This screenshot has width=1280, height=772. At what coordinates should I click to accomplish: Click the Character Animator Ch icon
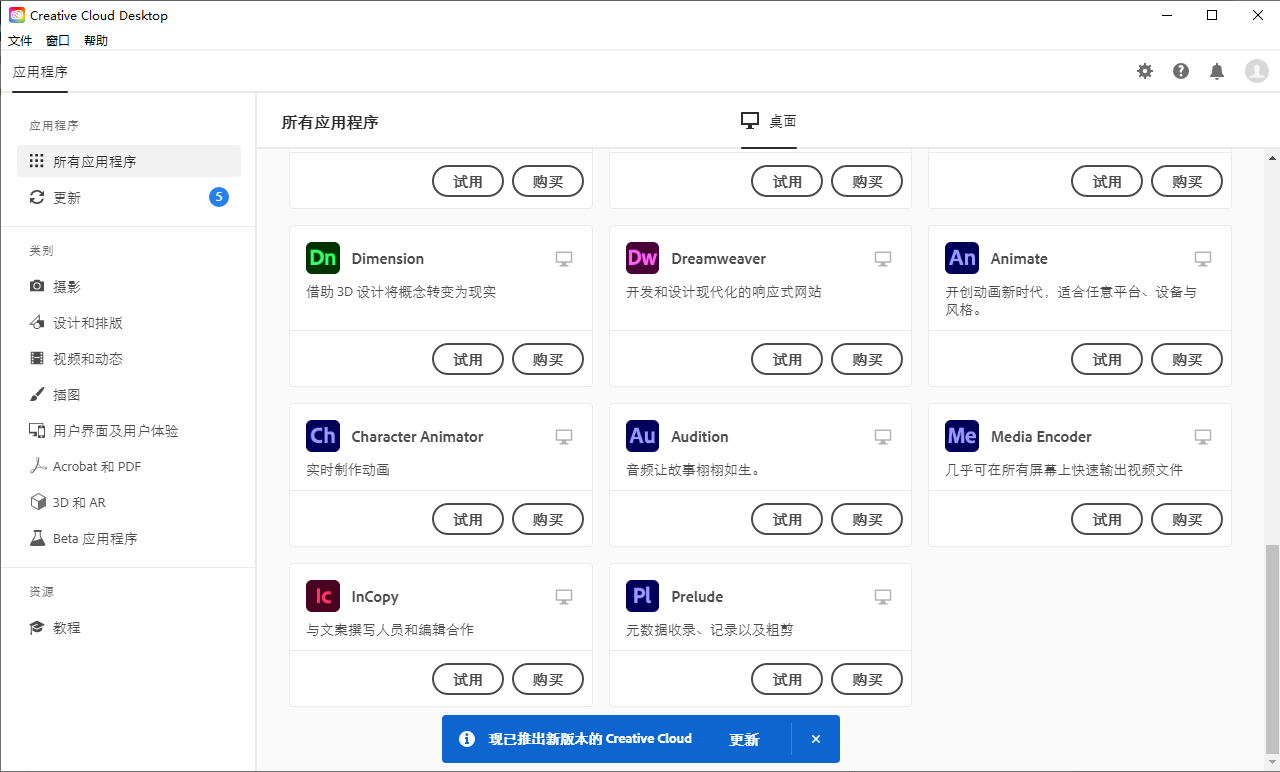[323, 436]
